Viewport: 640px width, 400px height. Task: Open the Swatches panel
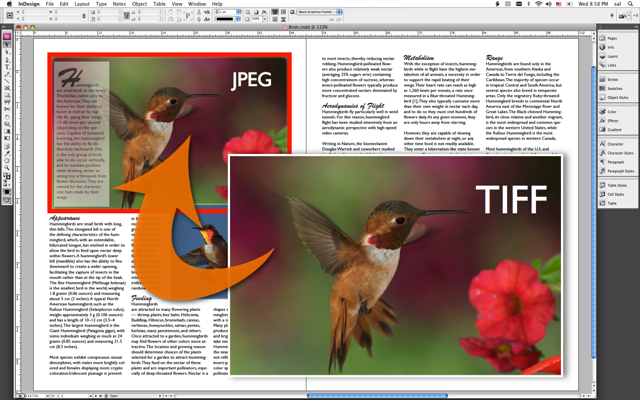pos(611,89)
